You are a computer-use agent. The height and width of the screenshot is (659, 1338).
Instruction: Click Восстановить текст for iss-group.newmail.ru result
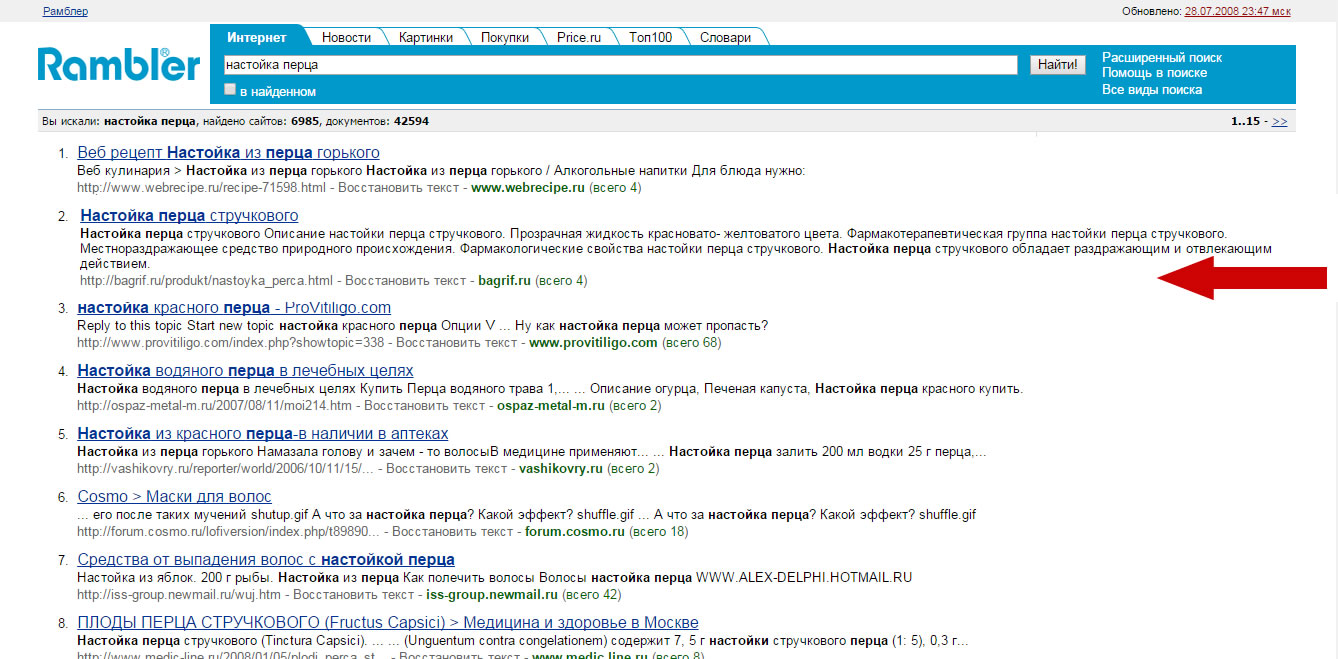[354, 594]
